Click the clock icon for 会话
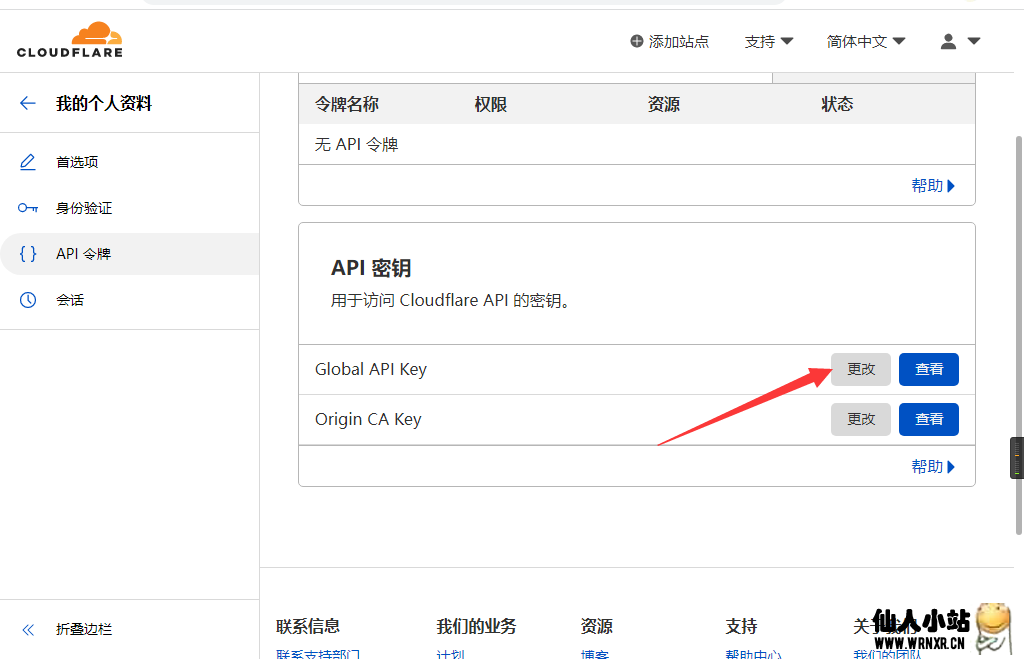The height and width of the screenshot is (659, 1024). 27,300
